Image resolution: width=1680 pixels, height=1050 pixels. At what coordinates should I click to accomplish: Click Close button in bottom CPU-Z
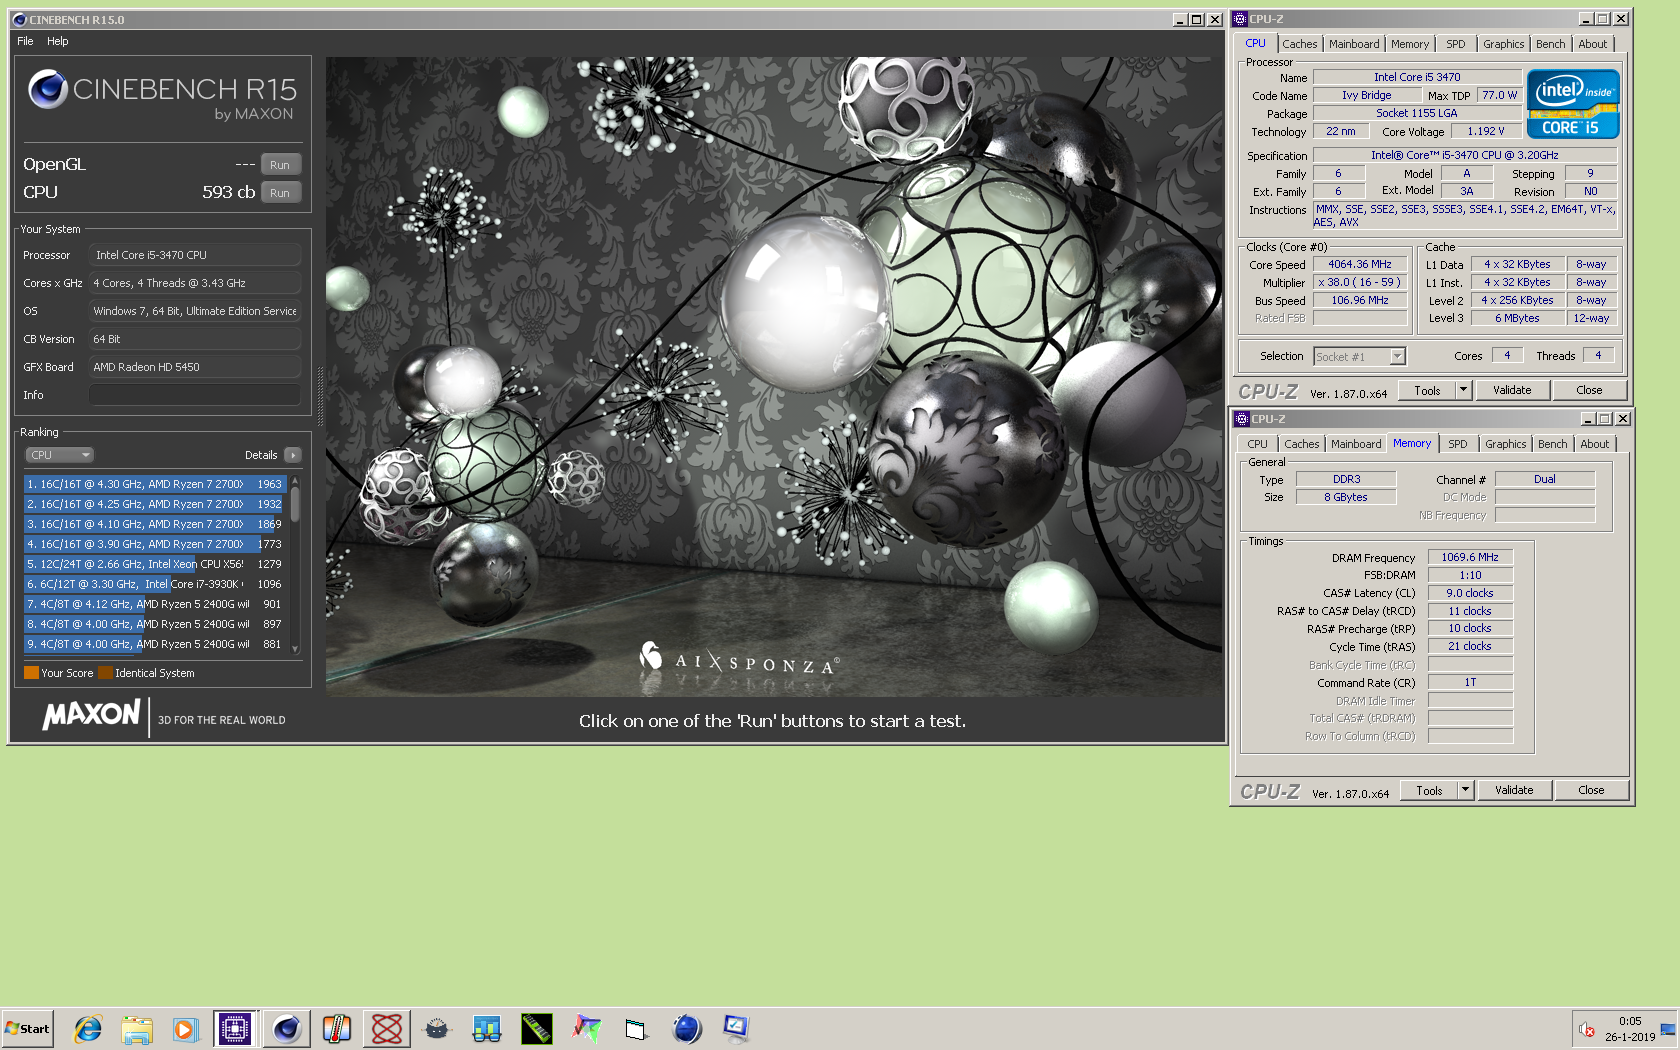click(x=1591, y=791)
